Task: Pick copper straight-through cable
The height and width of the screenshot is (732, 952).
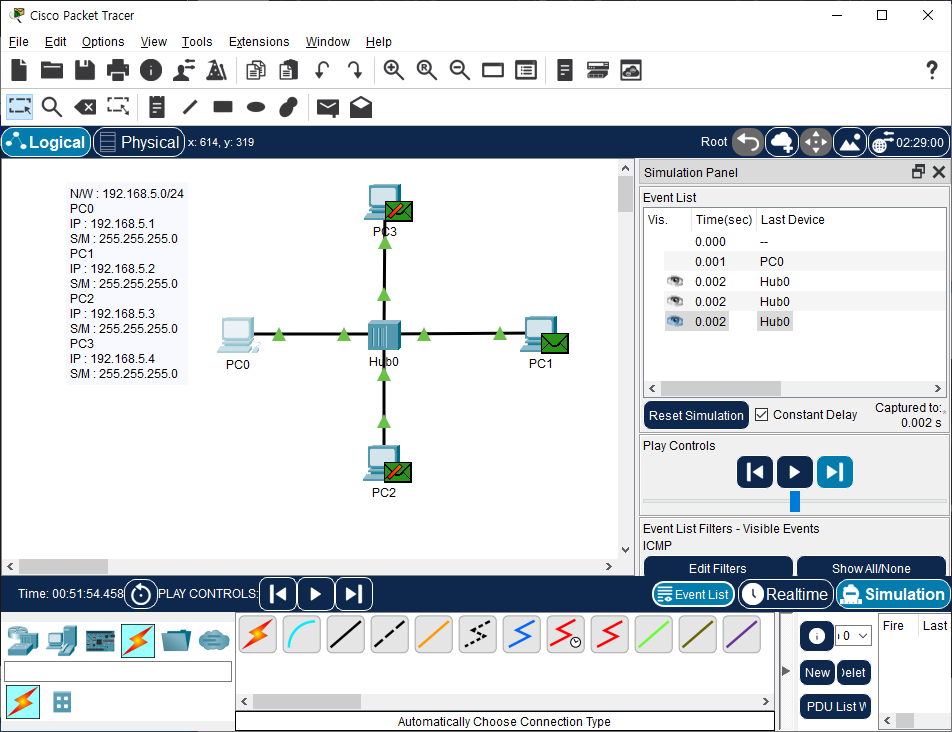Action: [x=345, y=635]
